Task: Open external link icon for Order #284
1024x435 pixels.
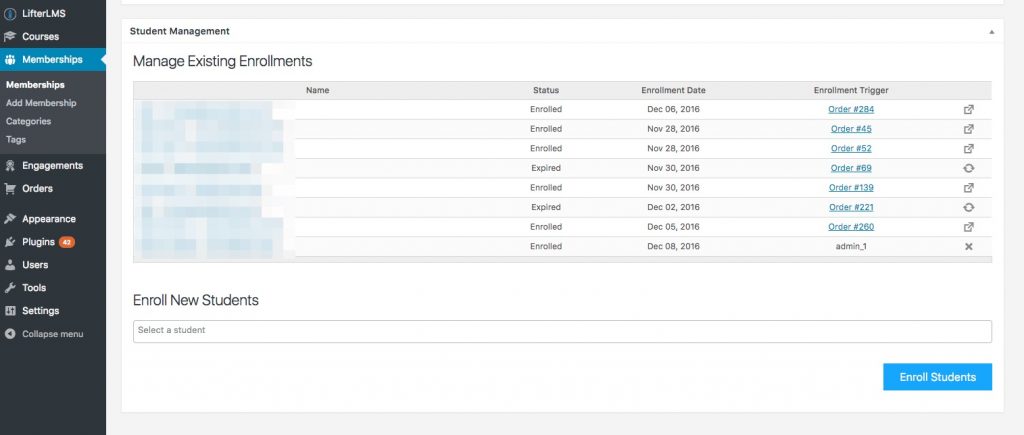Action: pyautogui.click(x=968, y=110)
